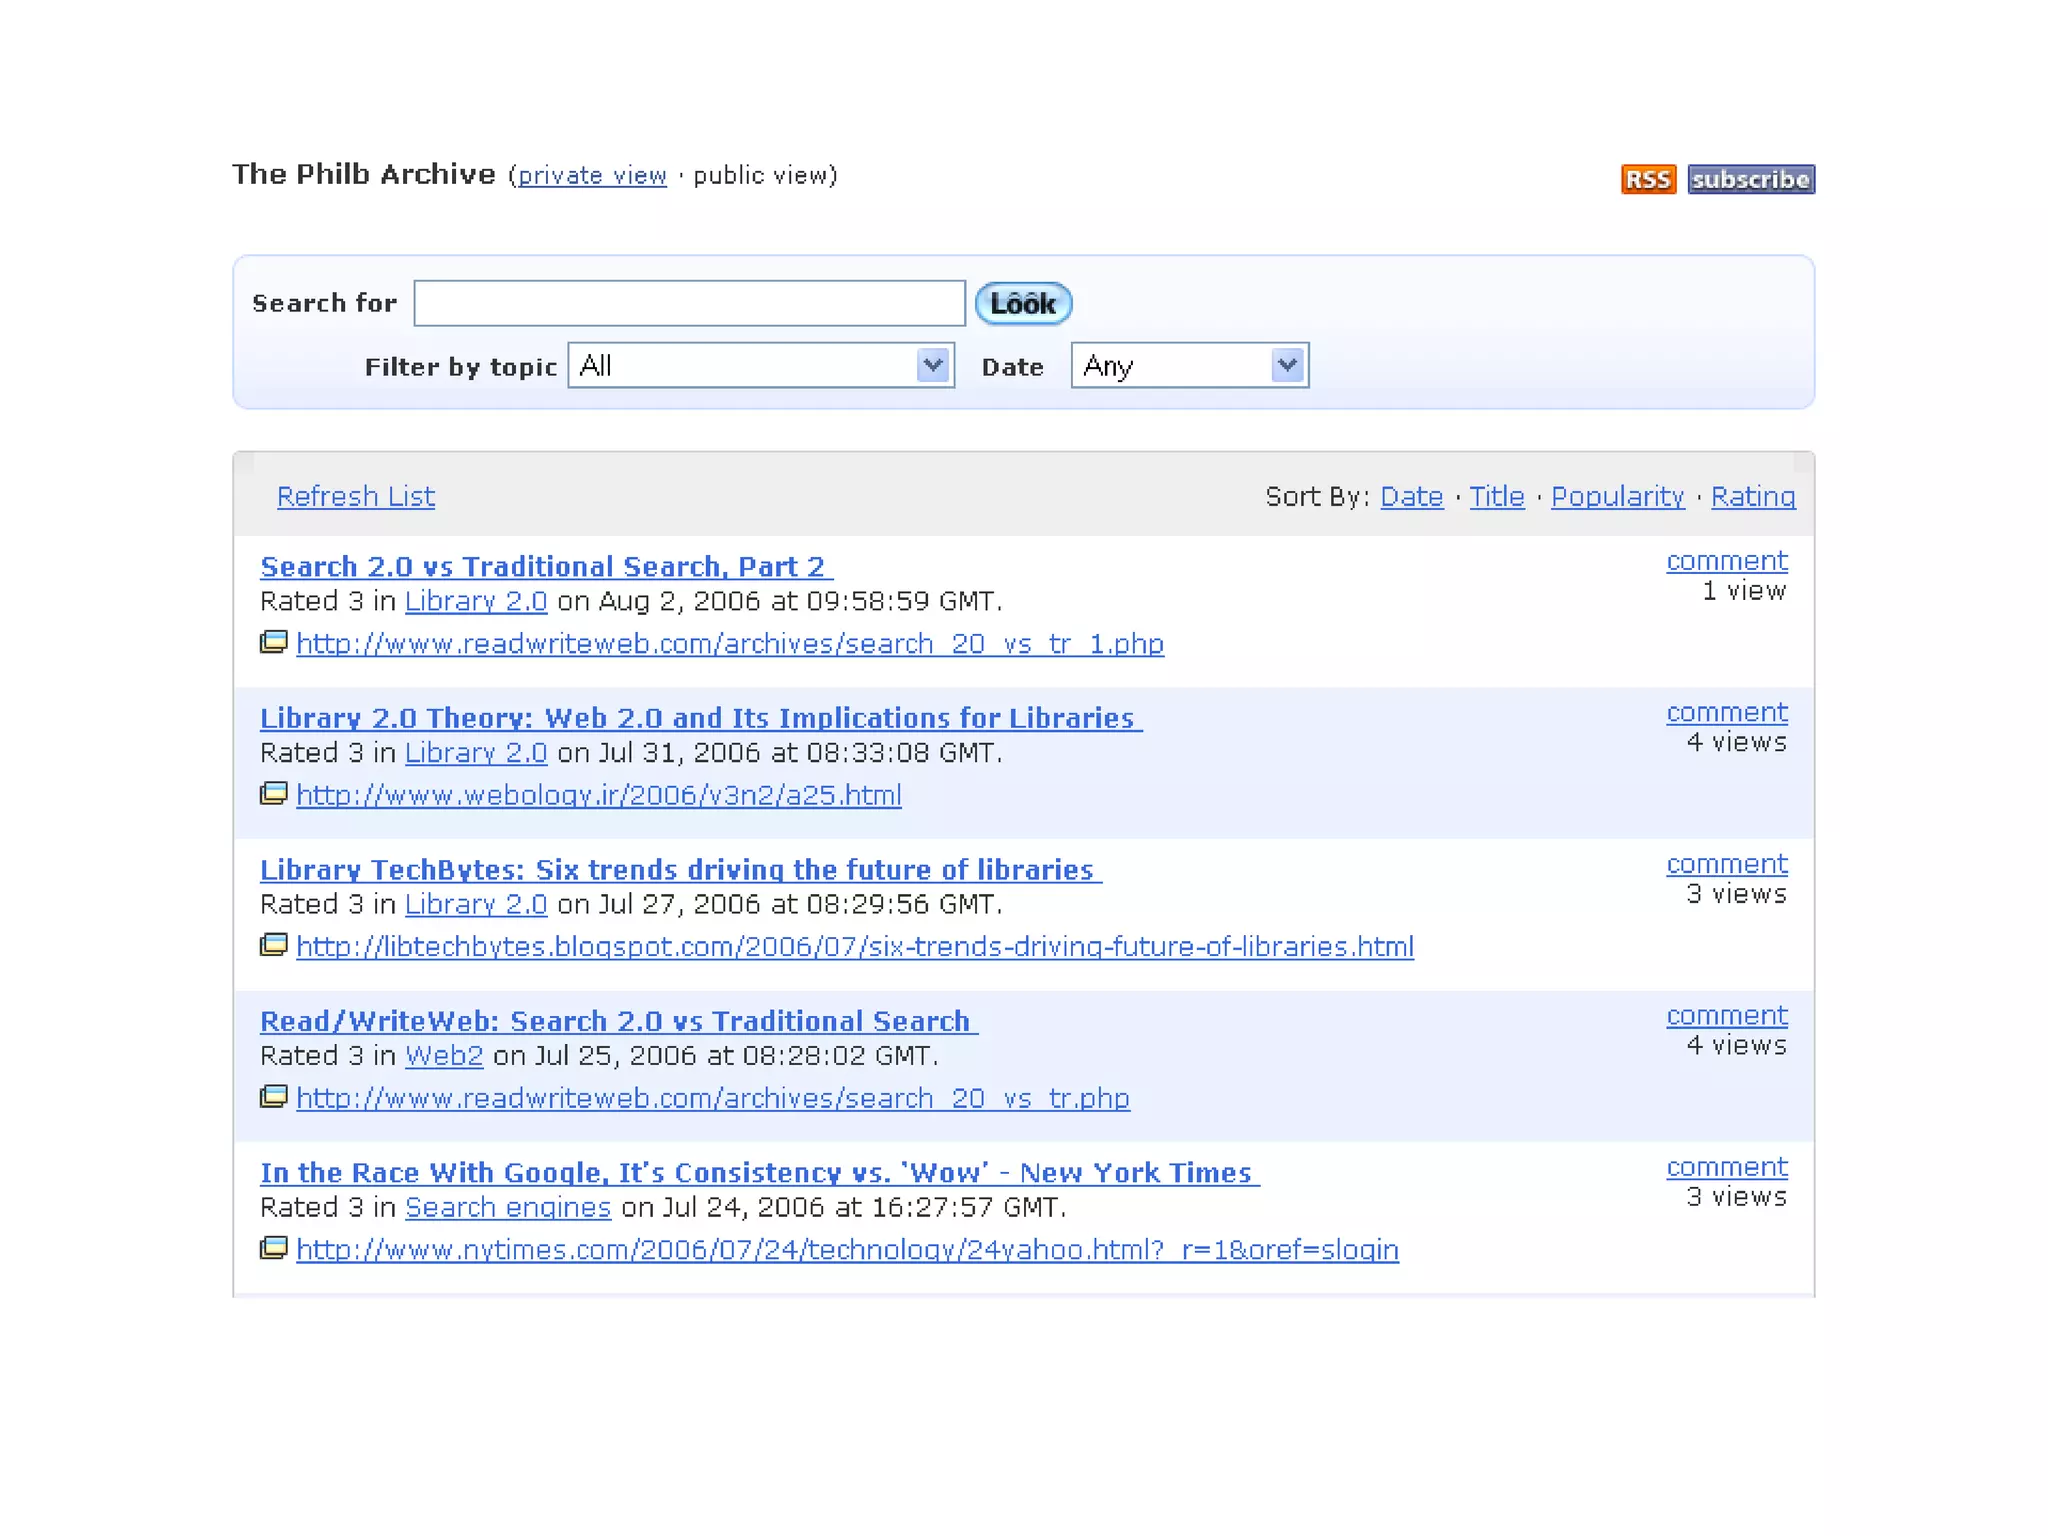Image resolution: width=2048 pixels, height=1536 pixels.
Task: Click the blue subscribe badge
Action: (x=1750, y=179)
